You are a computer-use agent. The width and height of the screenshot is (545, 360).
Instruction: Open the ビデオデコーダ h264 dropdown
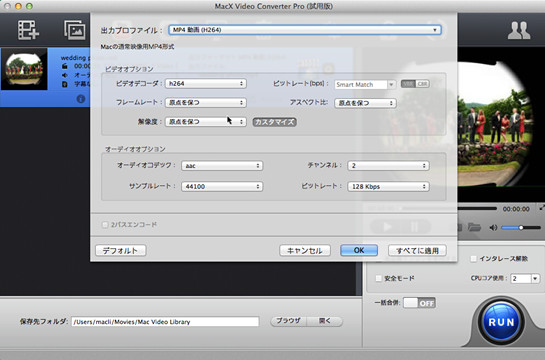[x=206, y=84]
